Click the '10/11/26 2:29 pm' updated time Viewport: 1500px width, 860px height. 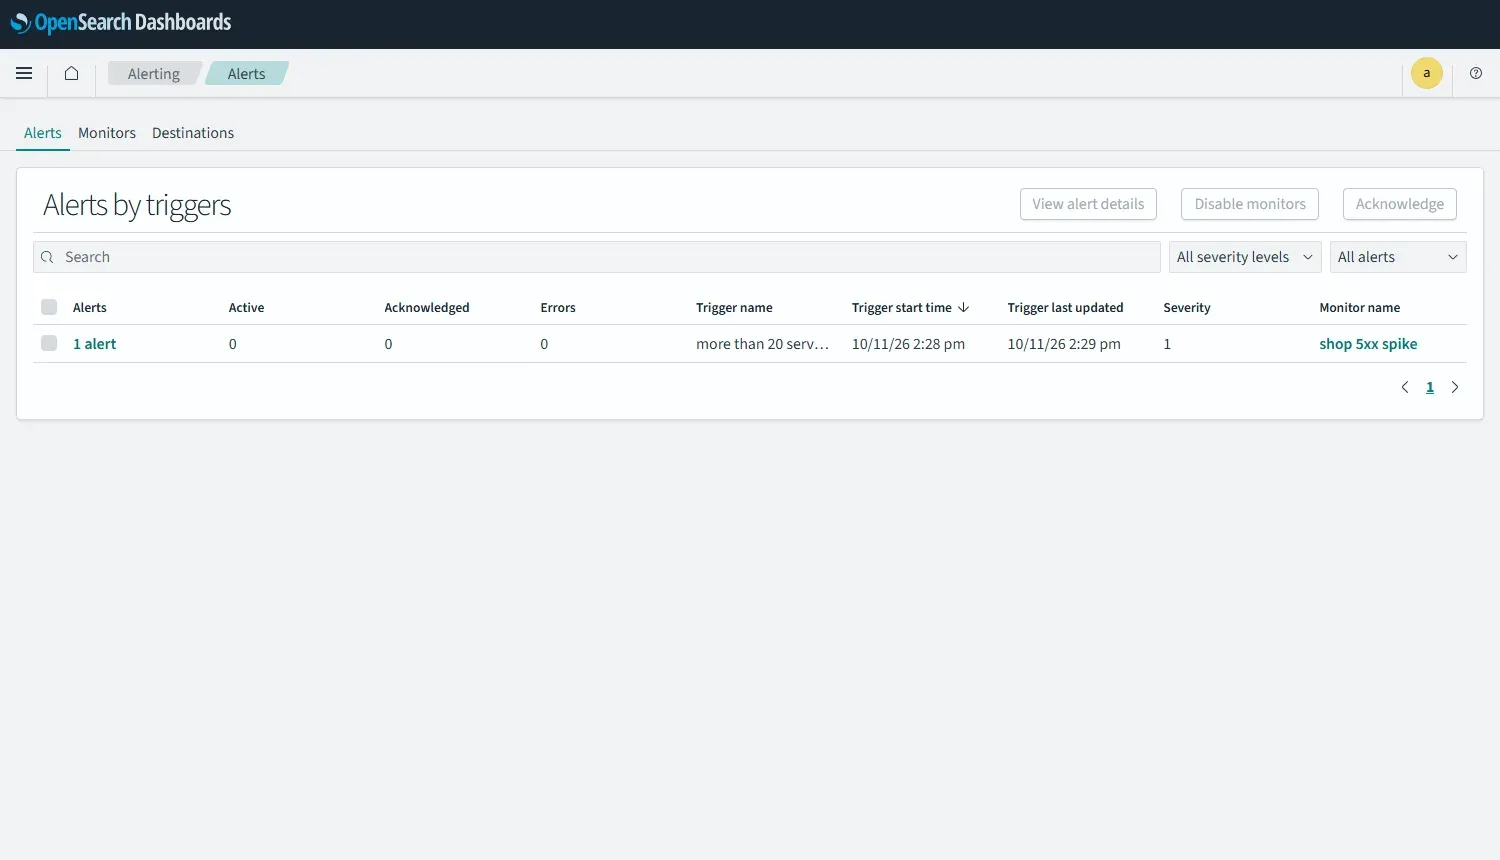1064,343
